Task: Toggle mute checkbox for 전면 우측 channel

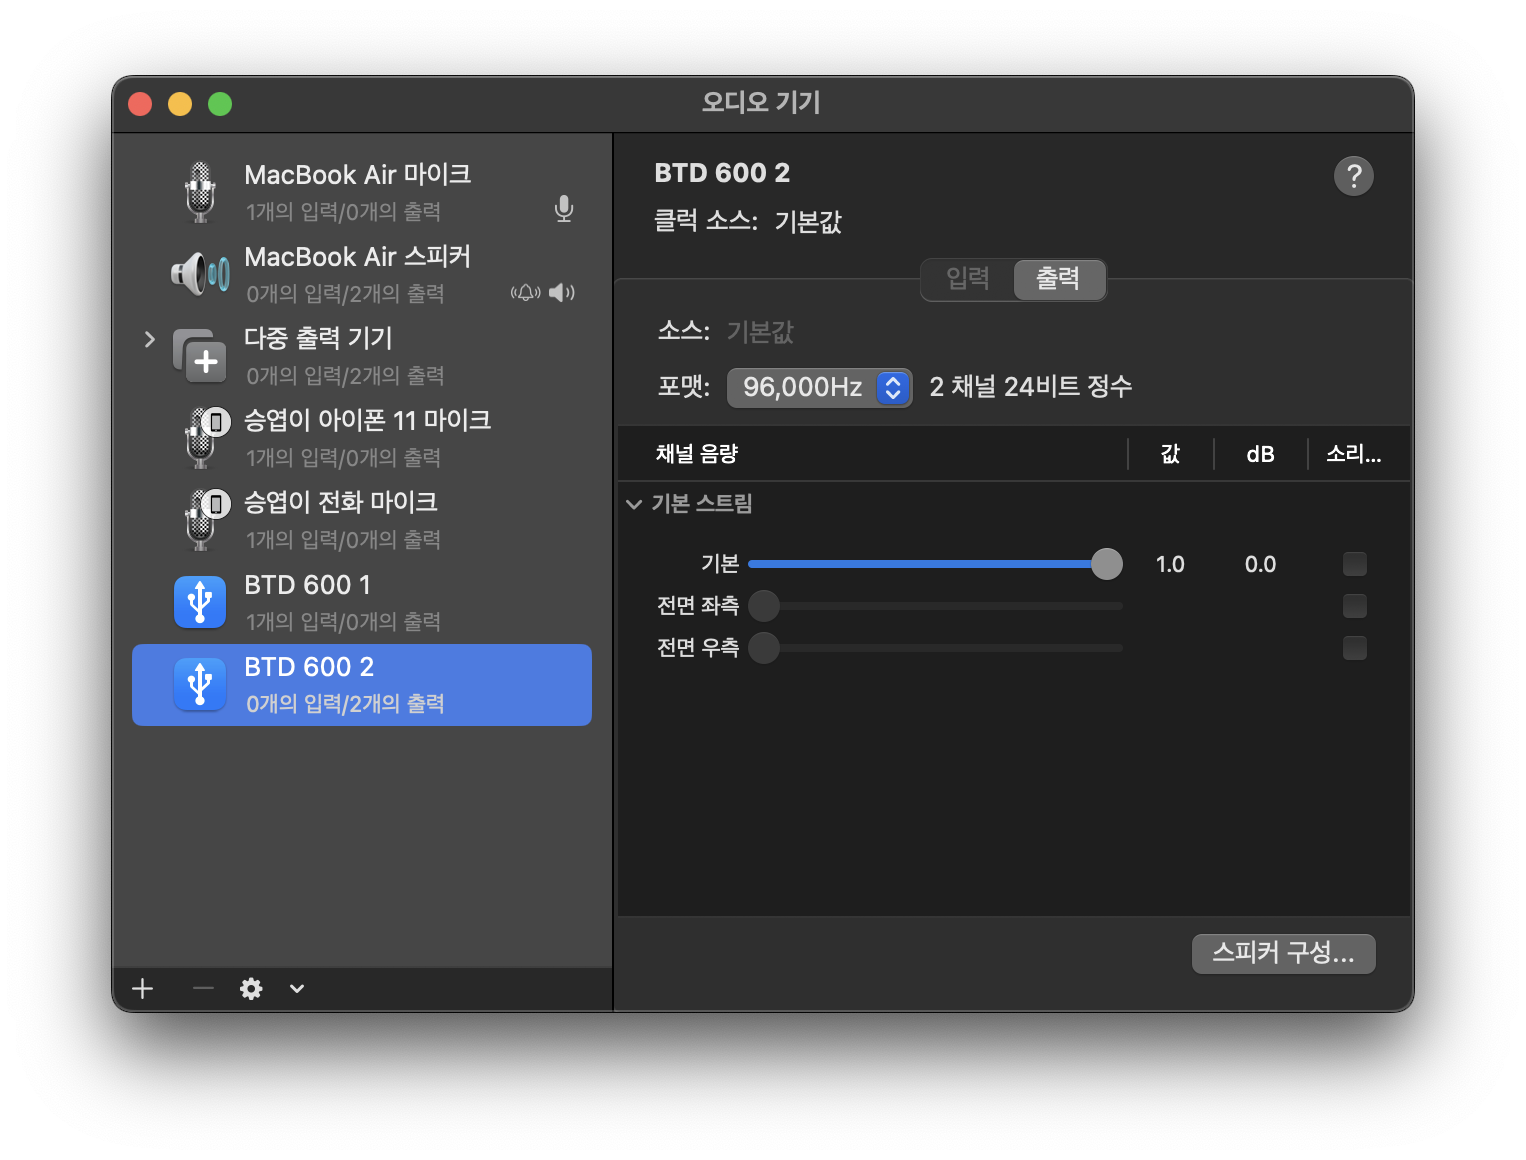Action: [1355, 648]
